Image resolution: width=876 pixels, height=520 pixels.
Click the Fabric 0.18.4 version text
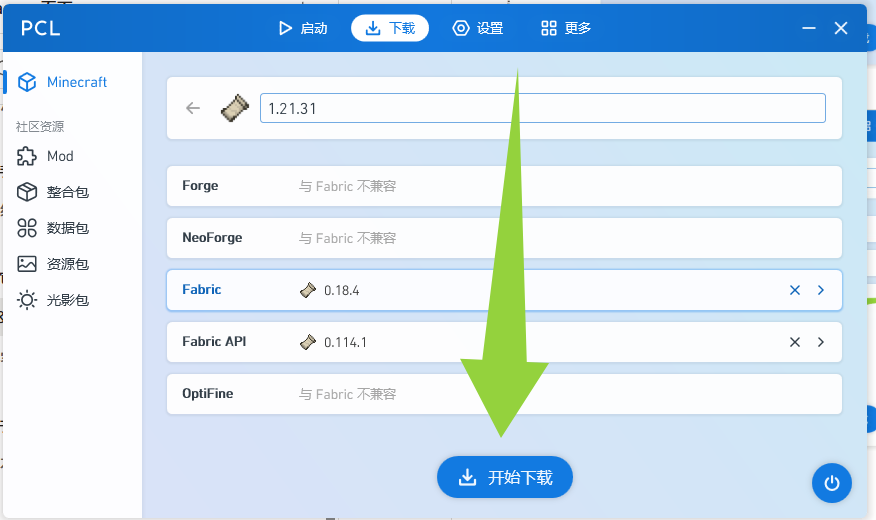point(341,290)
